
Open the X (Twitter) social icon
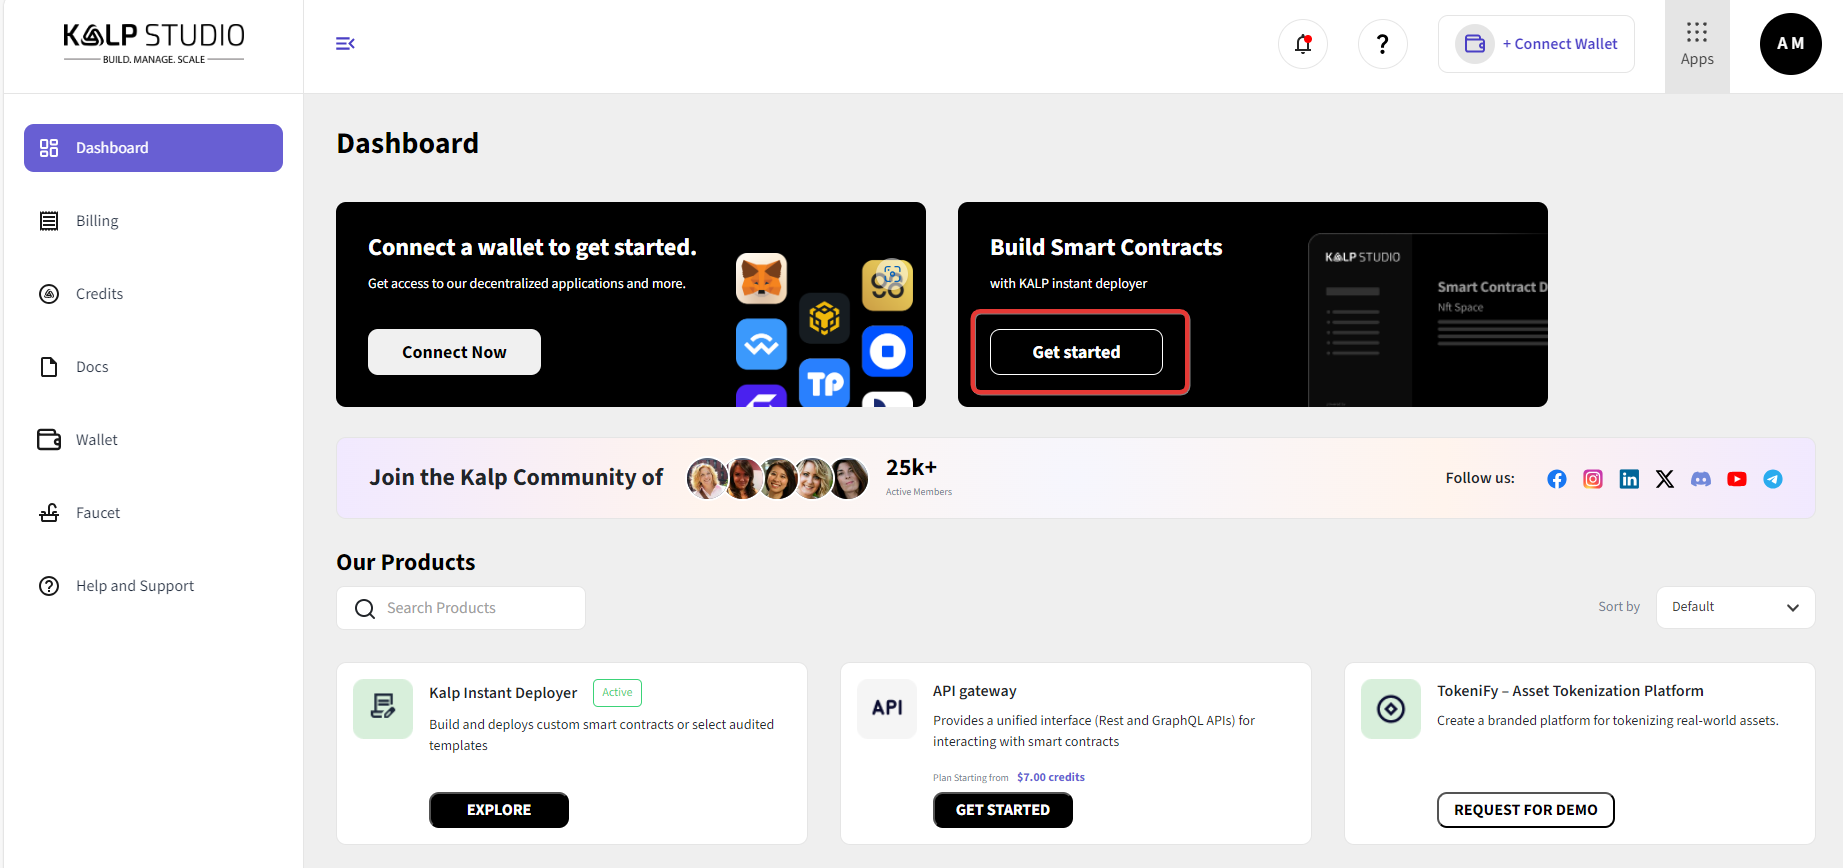tap(1664, 479)
